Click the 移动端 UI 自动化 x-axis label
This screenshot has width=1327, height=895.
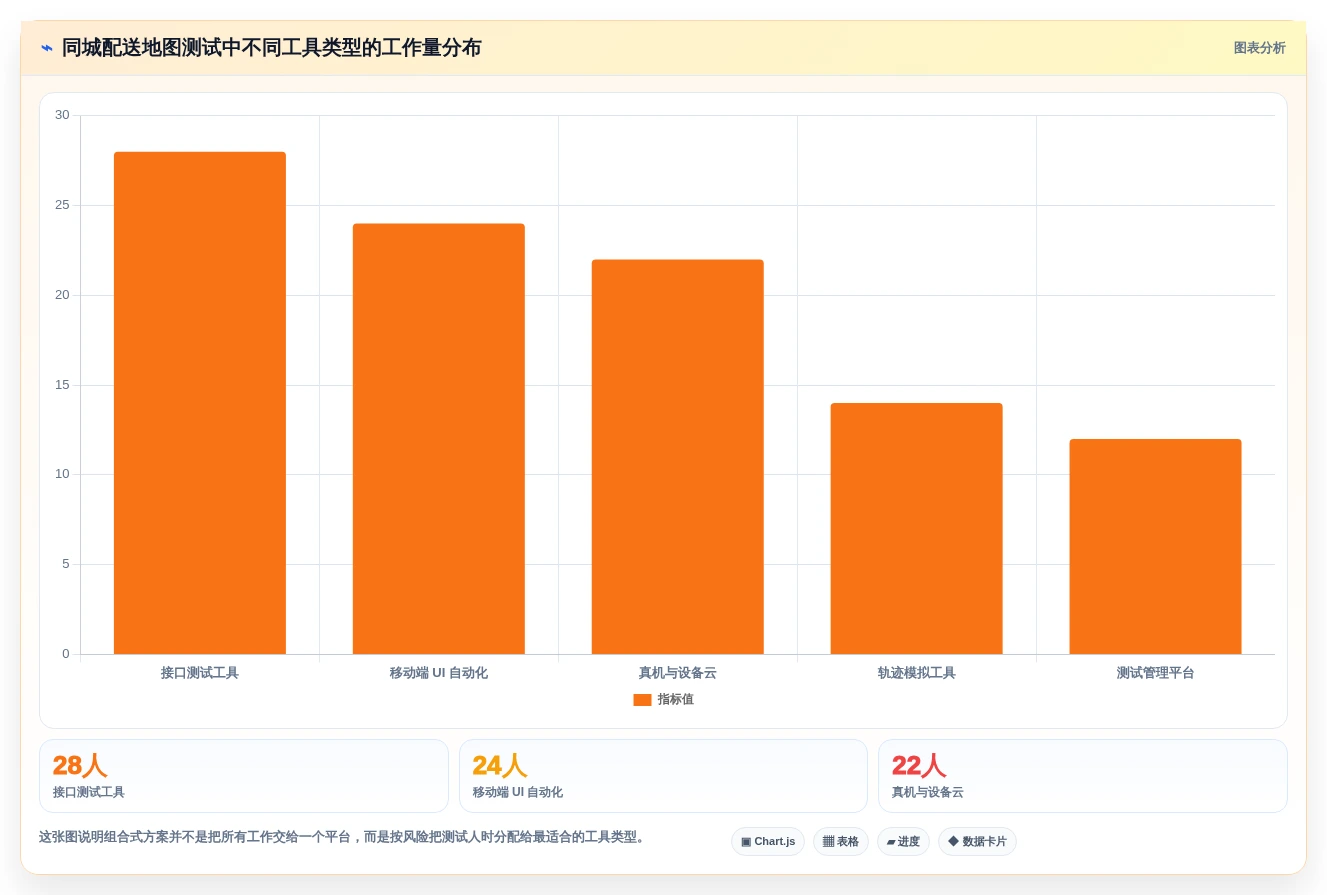[x=439, y=673]
